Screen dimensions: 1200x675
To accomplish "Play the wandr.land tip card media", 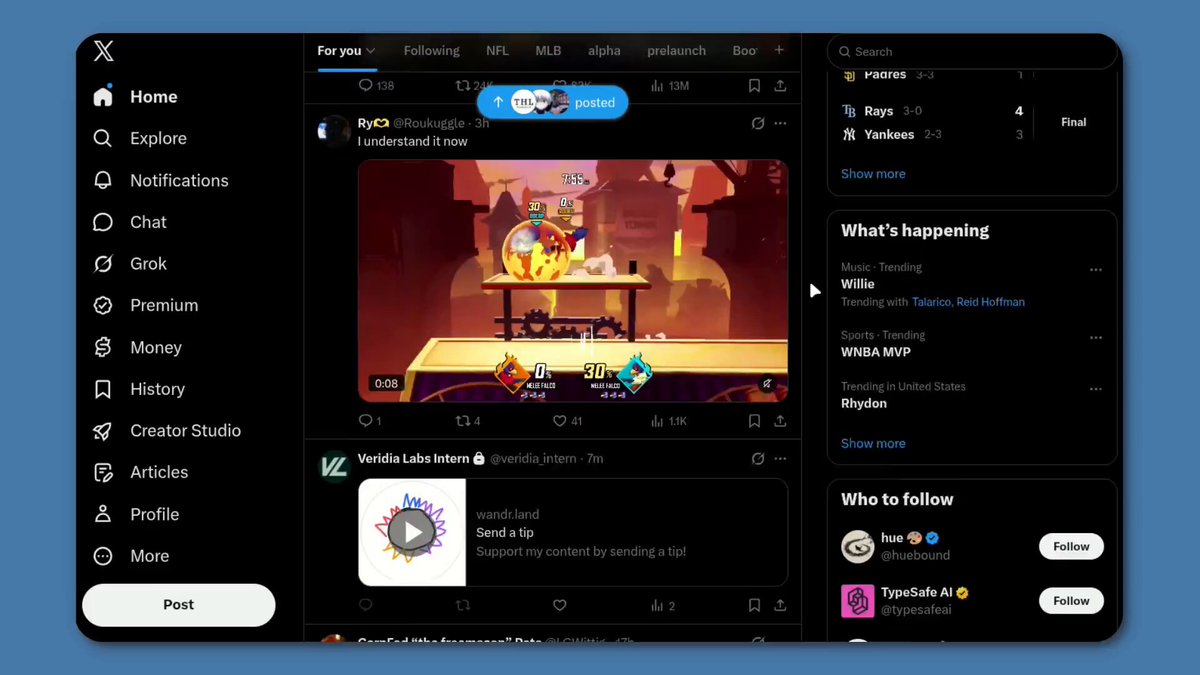I will 412,532.
